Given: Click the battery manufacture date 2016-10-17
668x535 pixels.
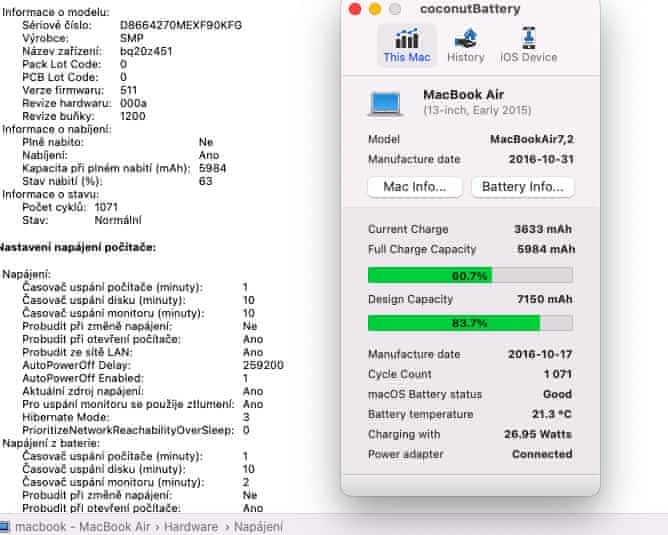Looking at the screenshot, I should point(540,354).
